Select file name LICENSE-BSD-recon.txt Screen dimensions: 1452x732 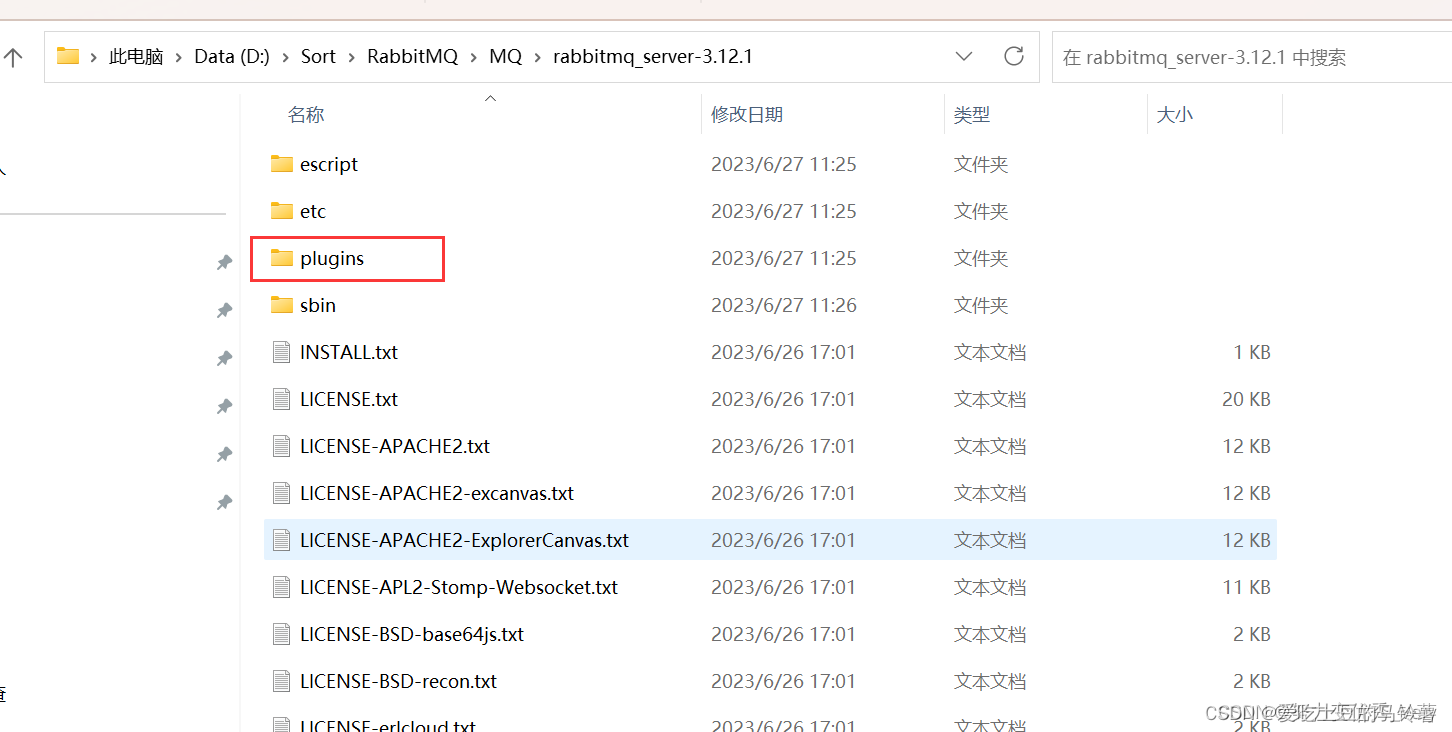(399, 681)
